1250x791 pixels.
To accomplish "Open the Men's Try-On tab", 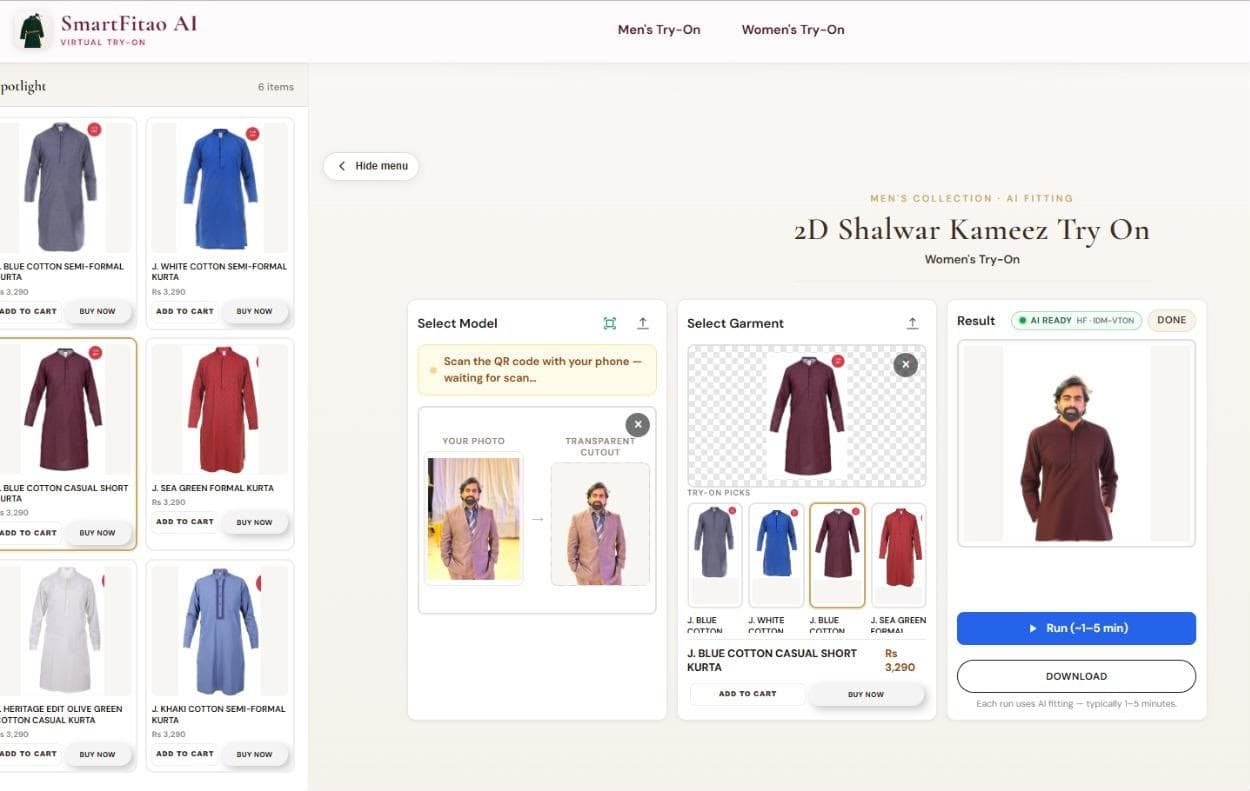I will [659, 30].
